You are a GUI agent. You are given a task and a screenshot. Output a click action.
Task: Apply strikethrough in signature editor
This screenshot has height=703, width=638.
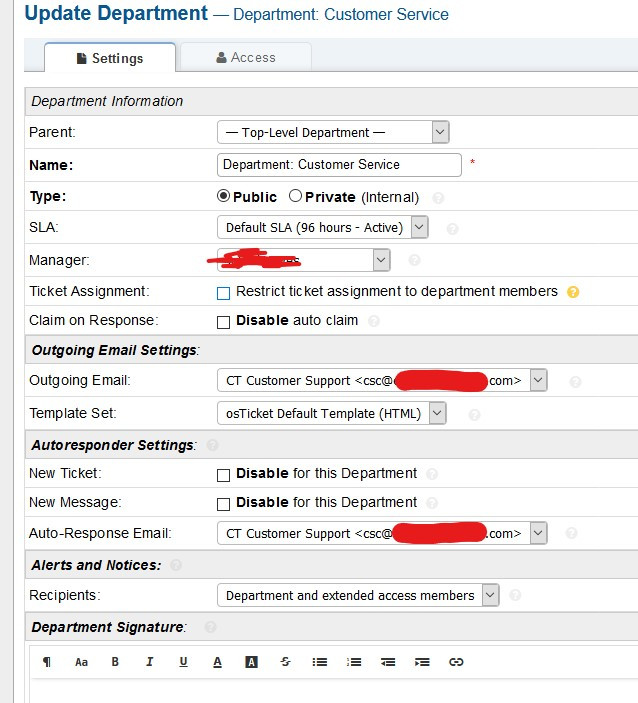(x=286, y=662)
